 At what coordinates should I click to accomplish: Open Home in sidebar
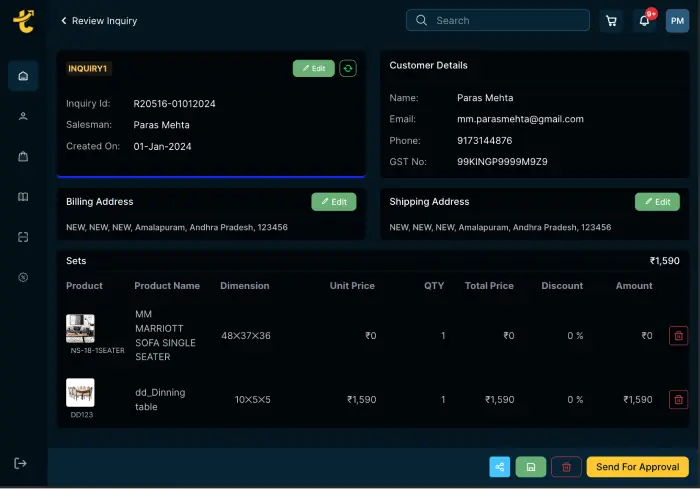(23, 76)
